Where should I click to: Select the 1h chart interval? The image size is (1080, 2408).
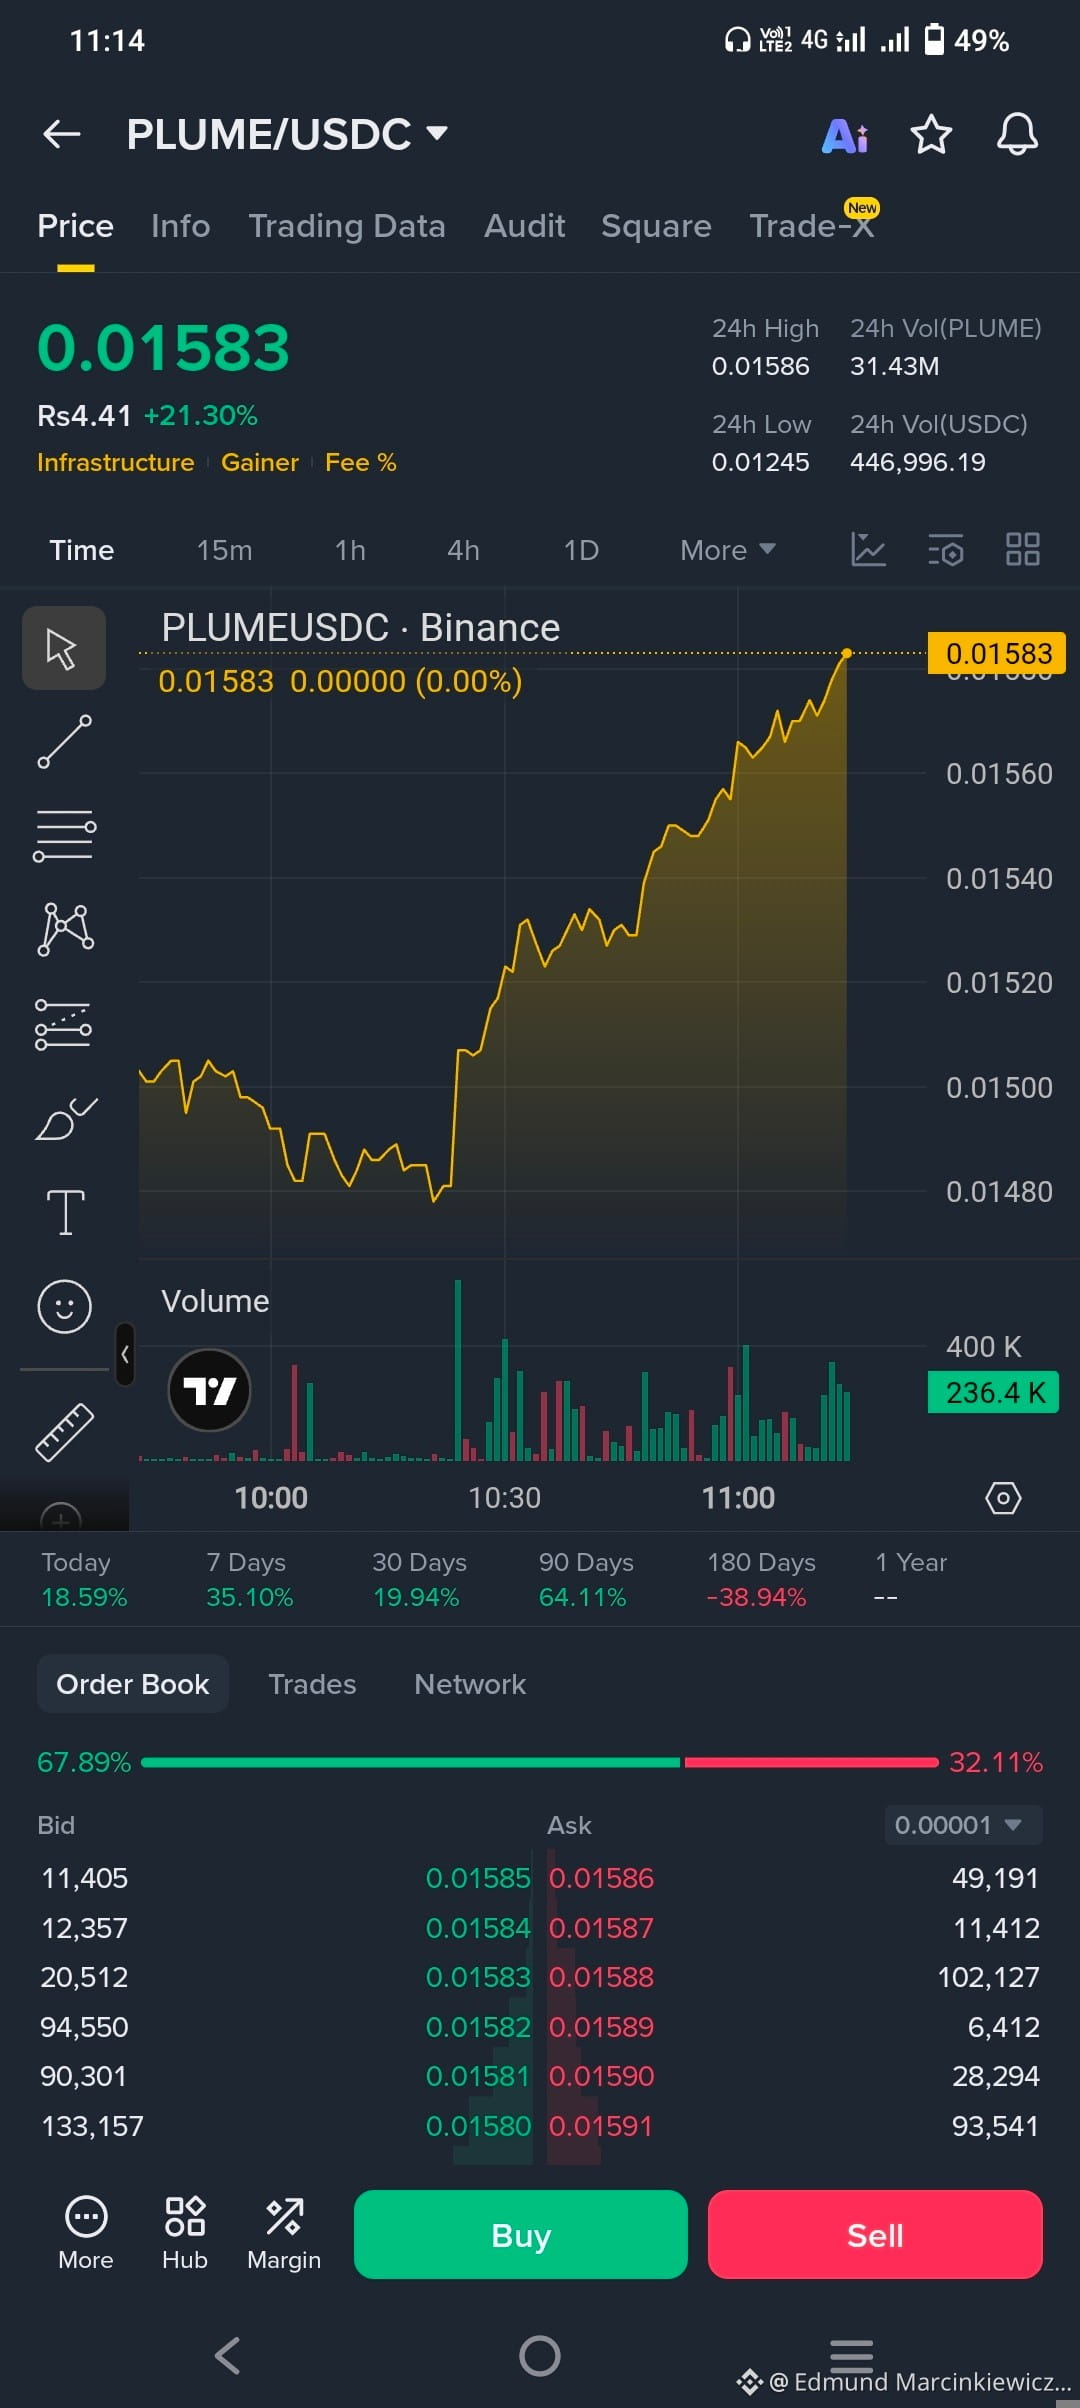point(350,550)
